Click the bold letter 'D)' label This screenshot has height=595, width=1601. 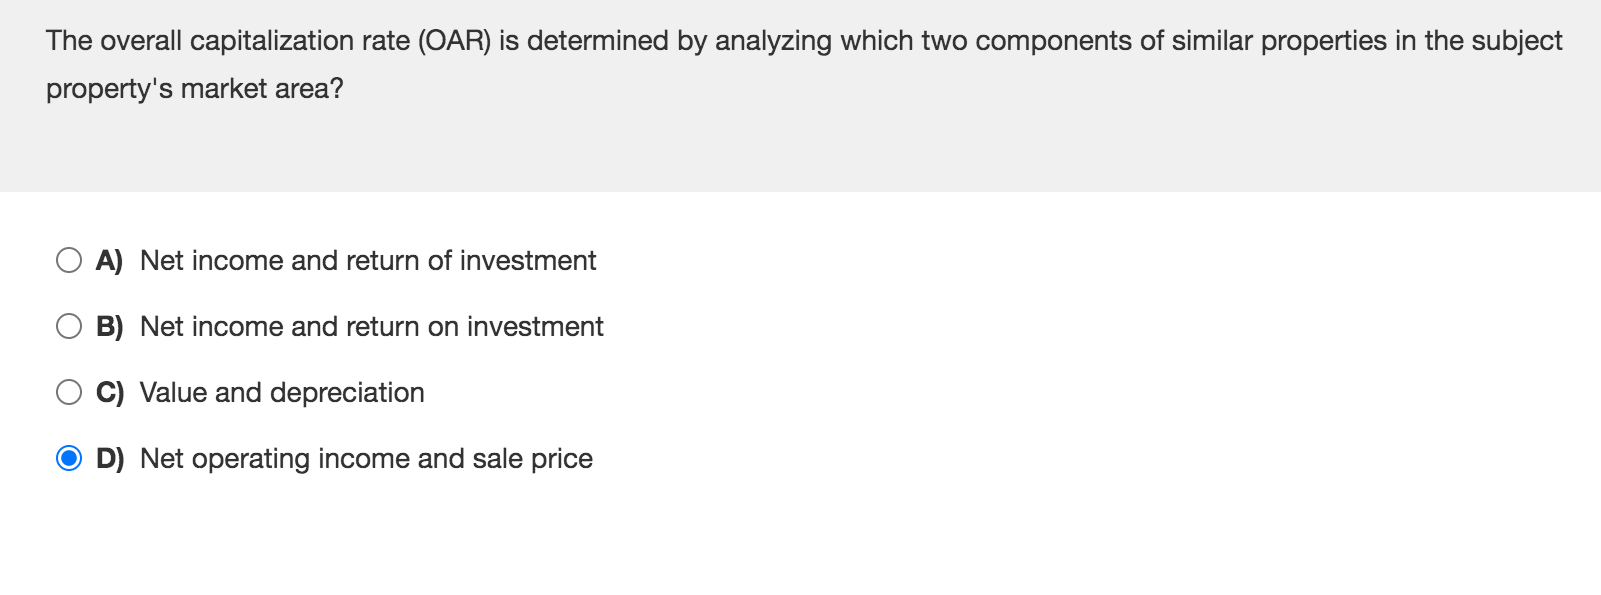(x=108, y=457)
